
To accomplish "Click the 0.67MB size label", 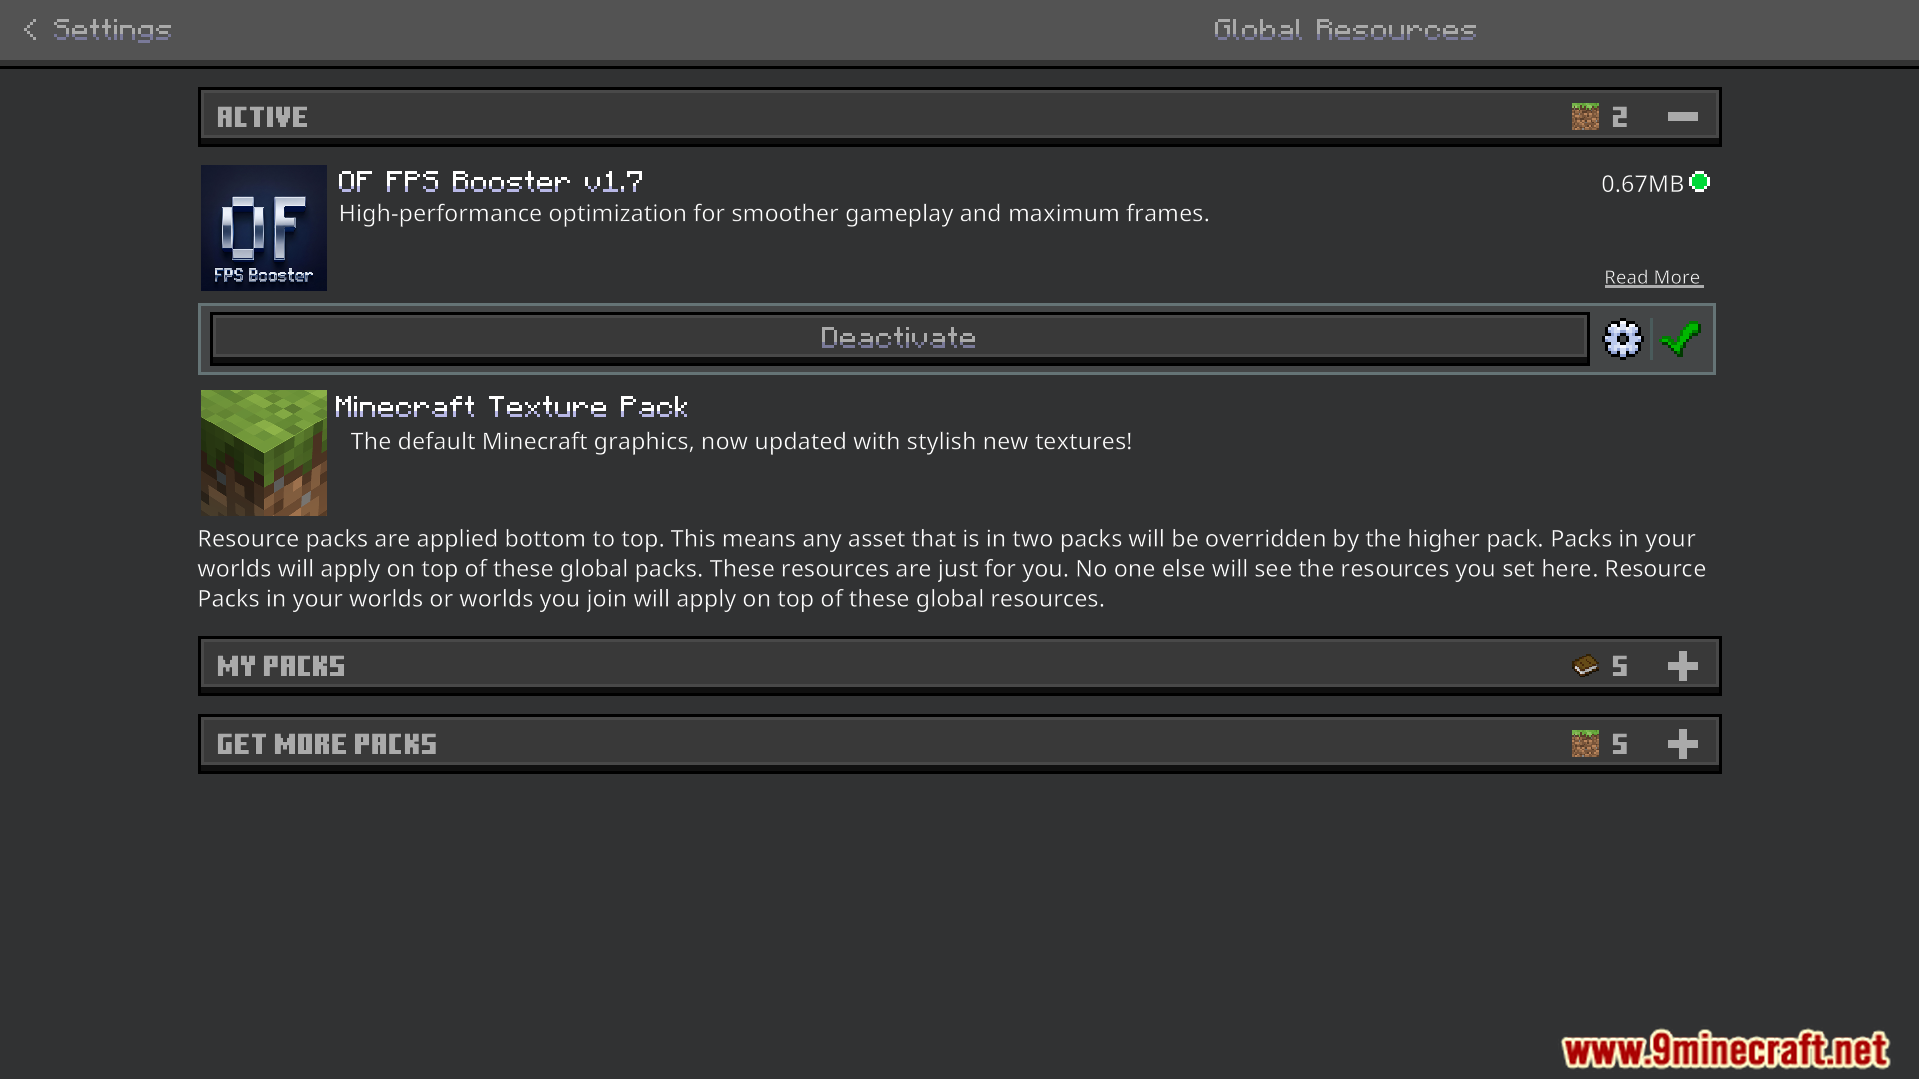I will click(x=1642, y=184).
